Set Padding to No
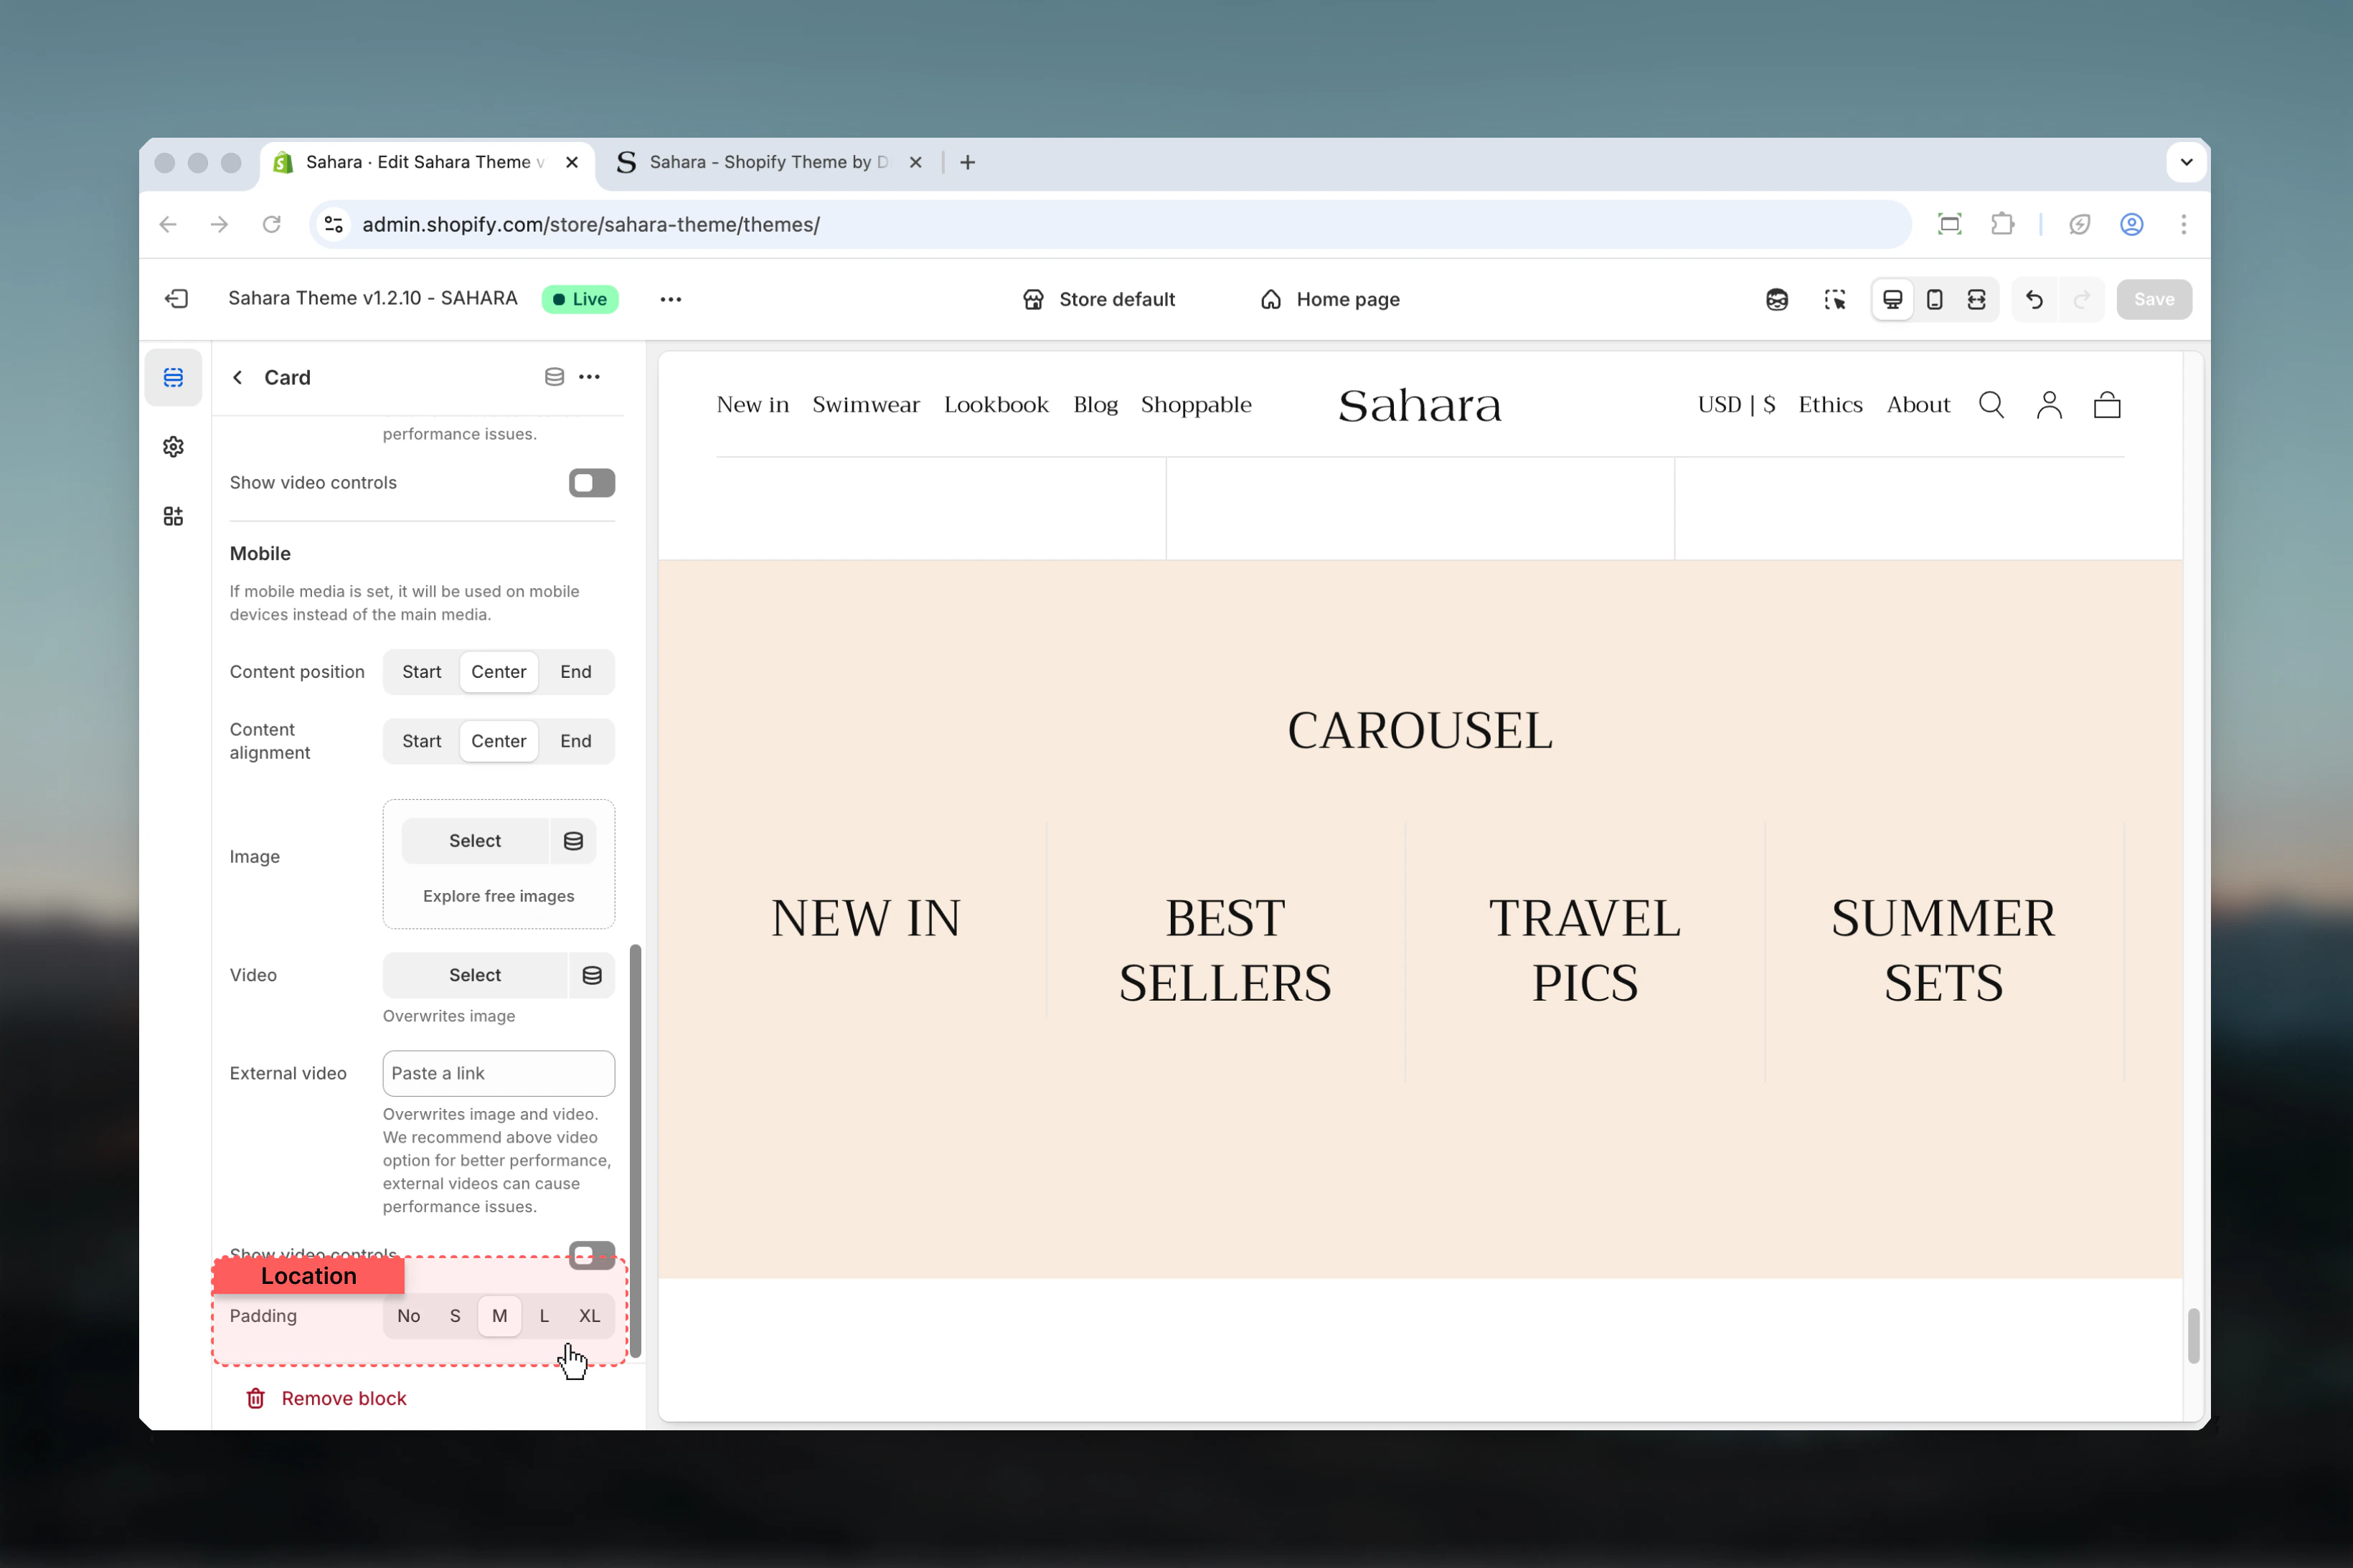2353x1568 pixels. click(x=409, y=1316)
